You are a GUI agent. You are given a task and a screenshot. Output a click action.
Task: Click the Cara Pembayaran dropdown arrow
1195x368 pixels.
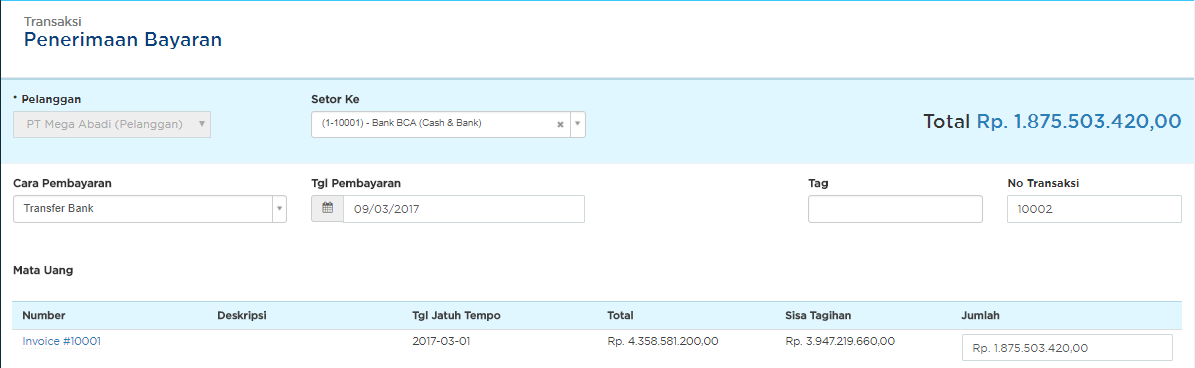pyautogui.click(x=279, y=209)
